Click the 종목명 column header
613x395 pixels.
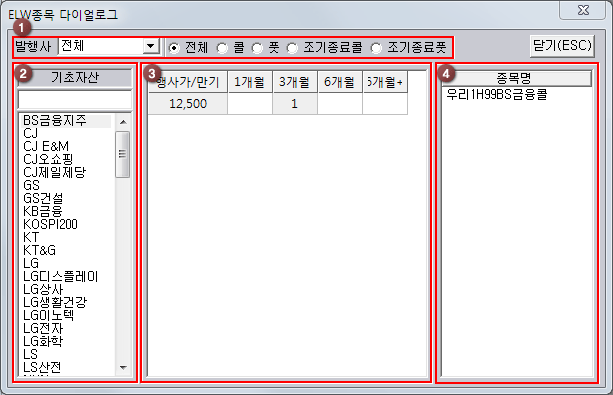pos(513,78)
